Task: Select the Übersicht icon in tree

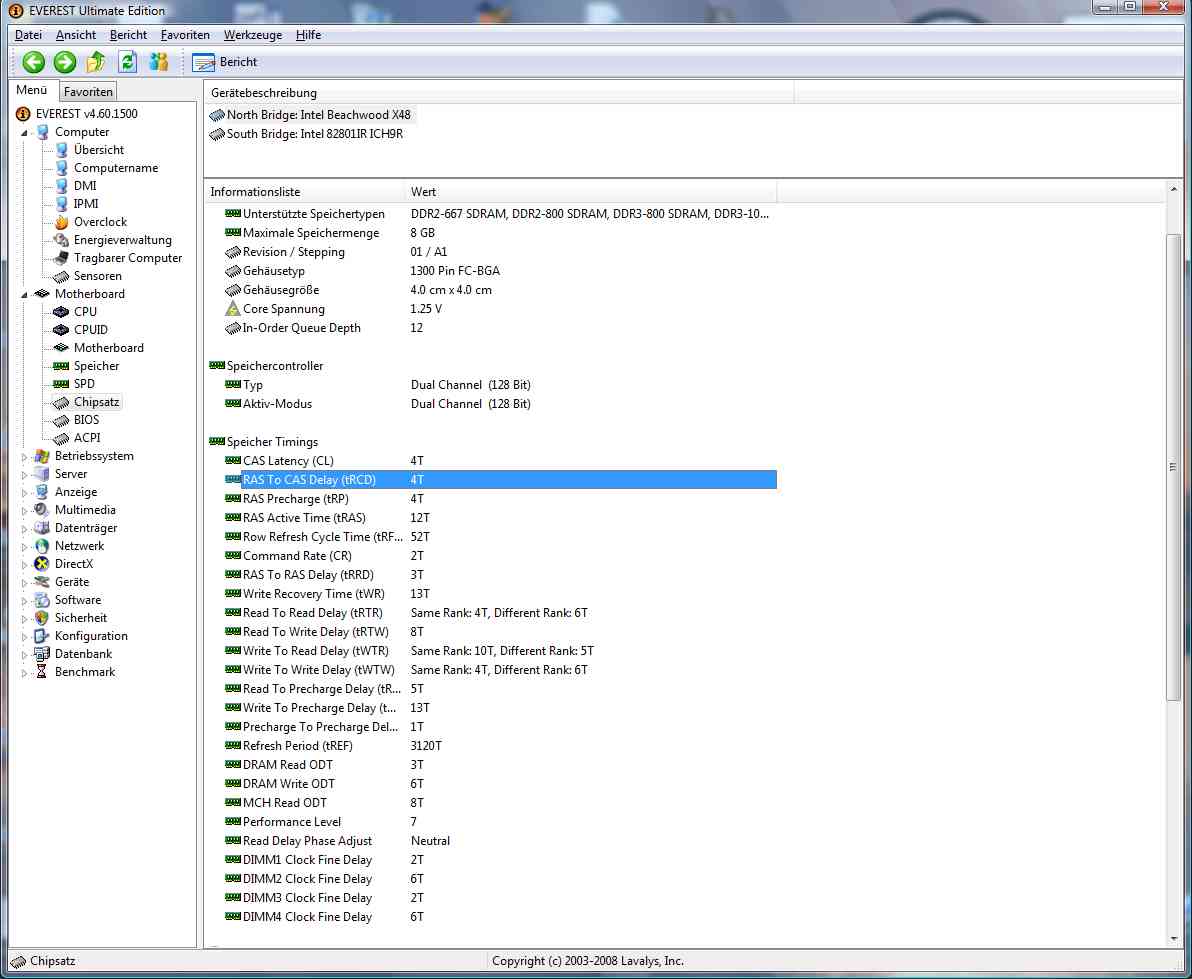Action: (62, 150)
